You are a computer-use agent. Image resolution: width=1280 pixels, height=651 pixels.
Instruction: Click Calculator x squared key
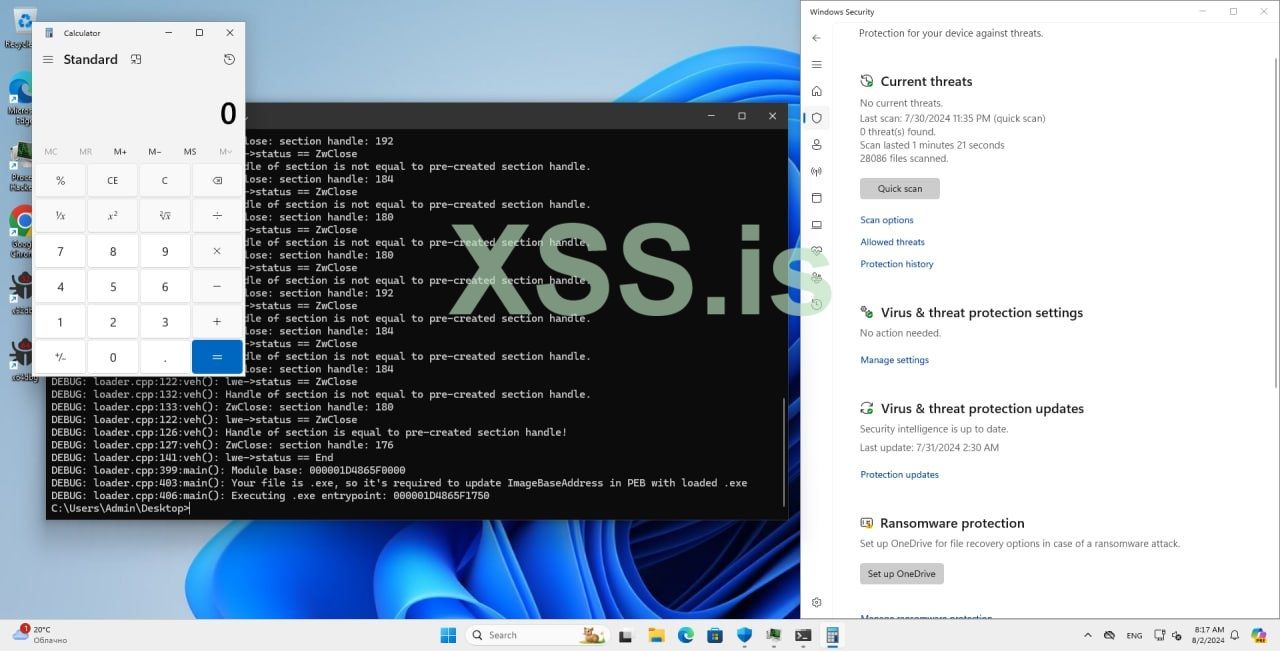coord(113,216)
